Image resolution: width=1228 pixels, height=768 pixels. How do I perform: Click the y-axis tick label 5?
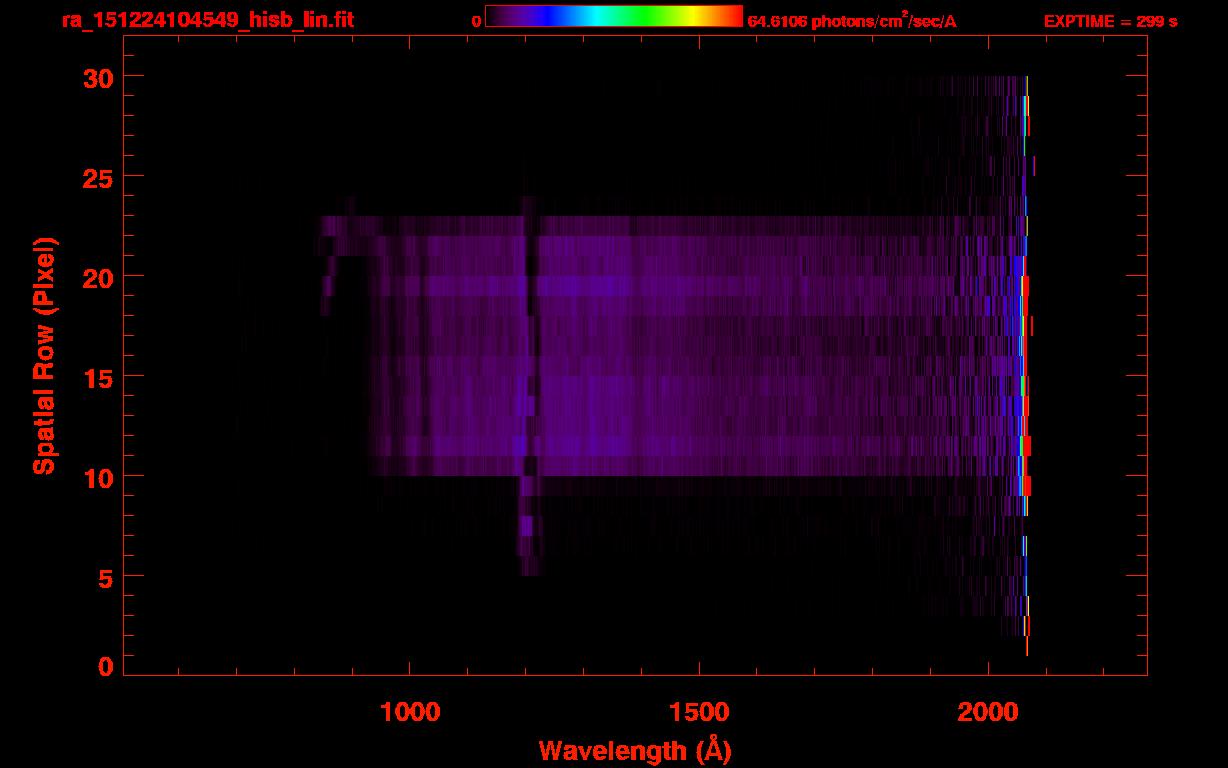[x=104, y=577]
